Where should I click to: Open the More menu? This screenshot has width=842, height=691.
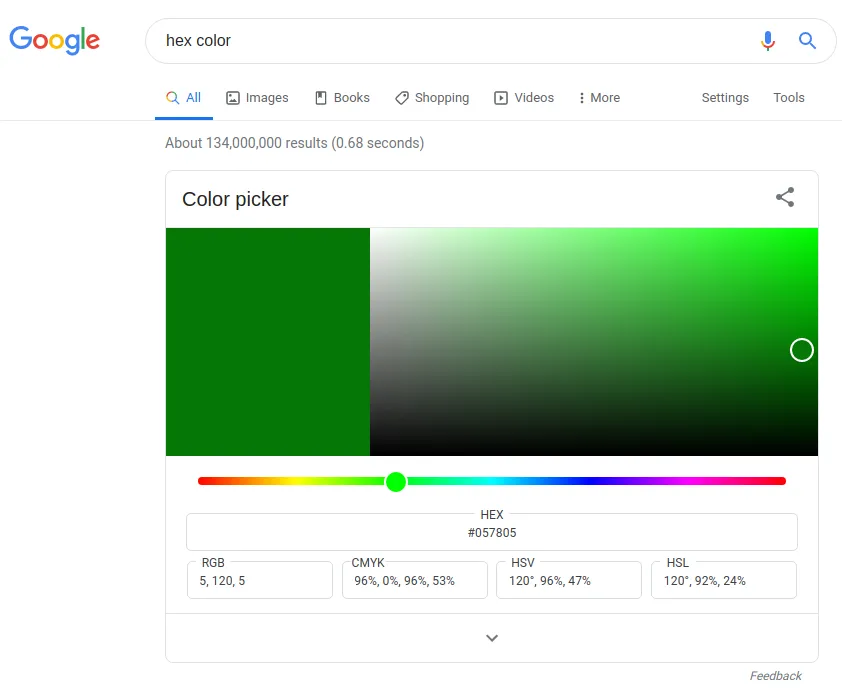[599, 98]
